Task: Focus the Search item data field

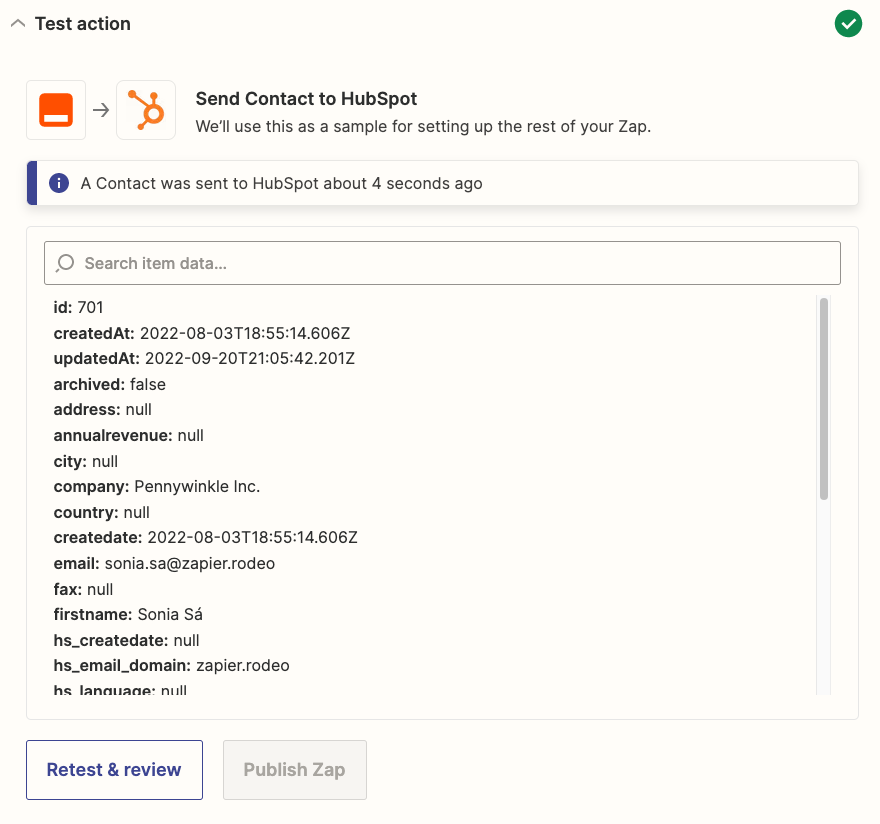Action: coord(442,263)
